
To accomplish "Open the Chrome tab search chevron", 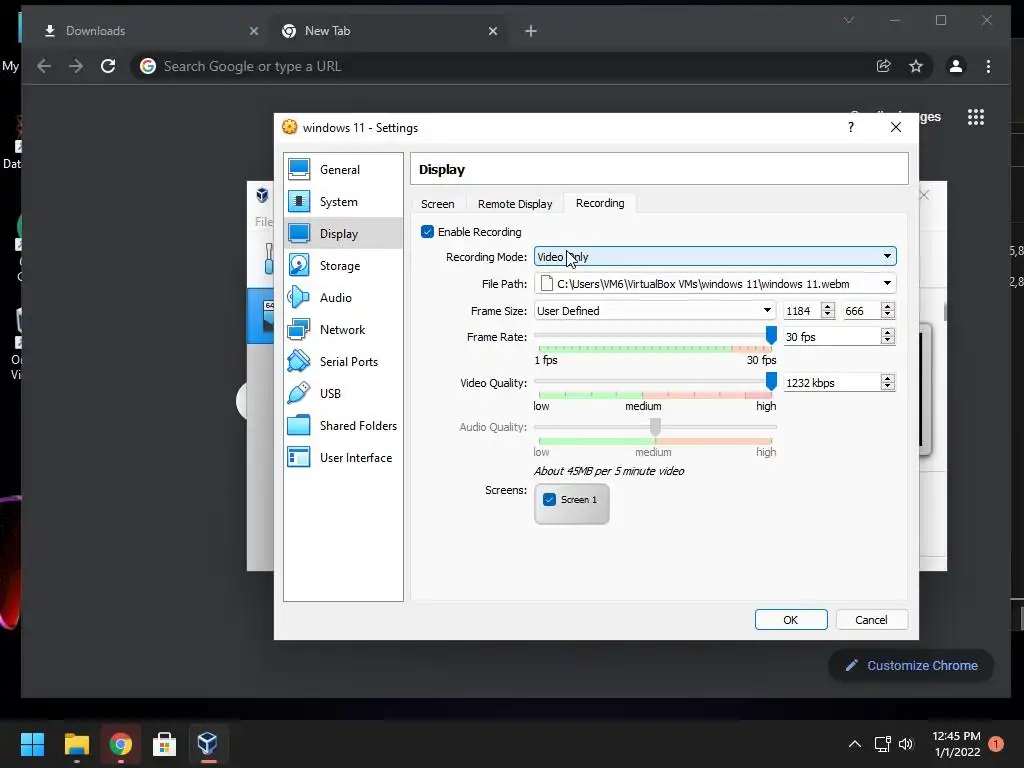I will [x=849, y=20].
